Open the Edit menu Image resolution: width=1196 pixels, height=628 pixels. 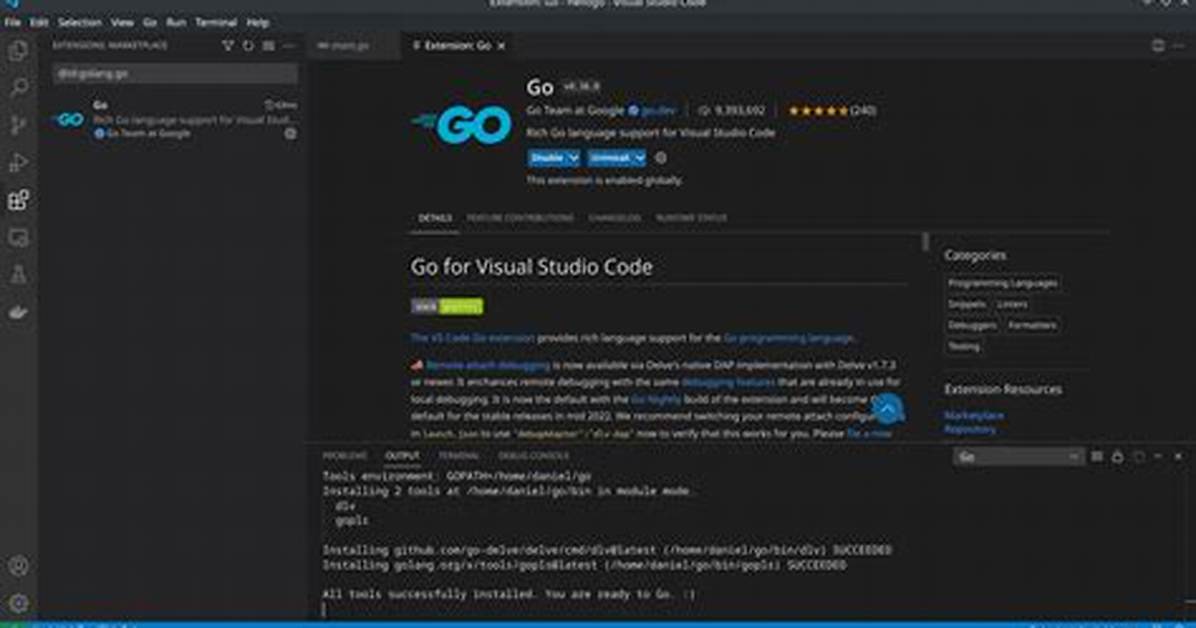(x=39, y=23)
